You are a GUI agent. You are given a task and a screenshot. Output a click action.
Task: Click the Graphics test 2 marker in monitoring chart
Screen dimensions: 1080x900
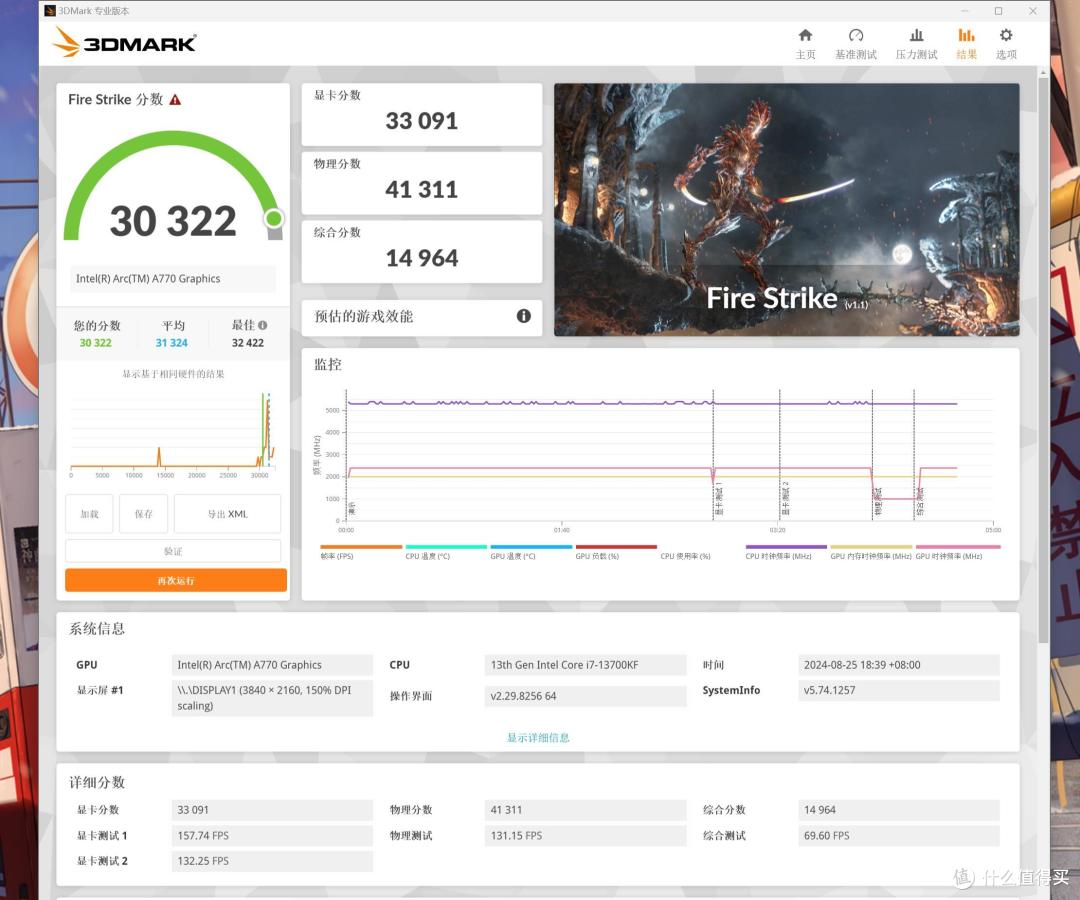785,498
